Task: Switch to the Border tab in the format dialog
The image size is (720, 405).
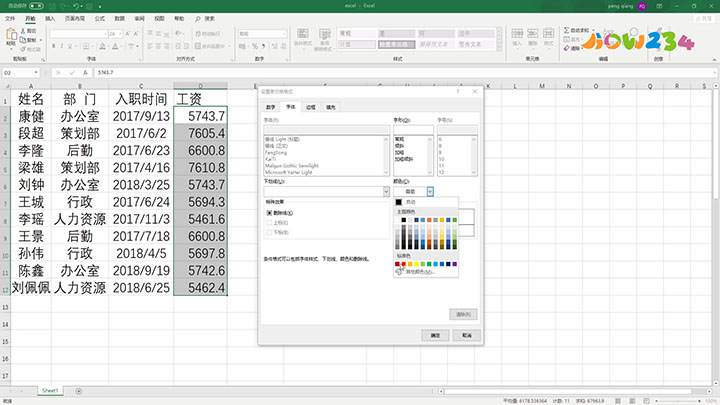Action: point(311,107)
